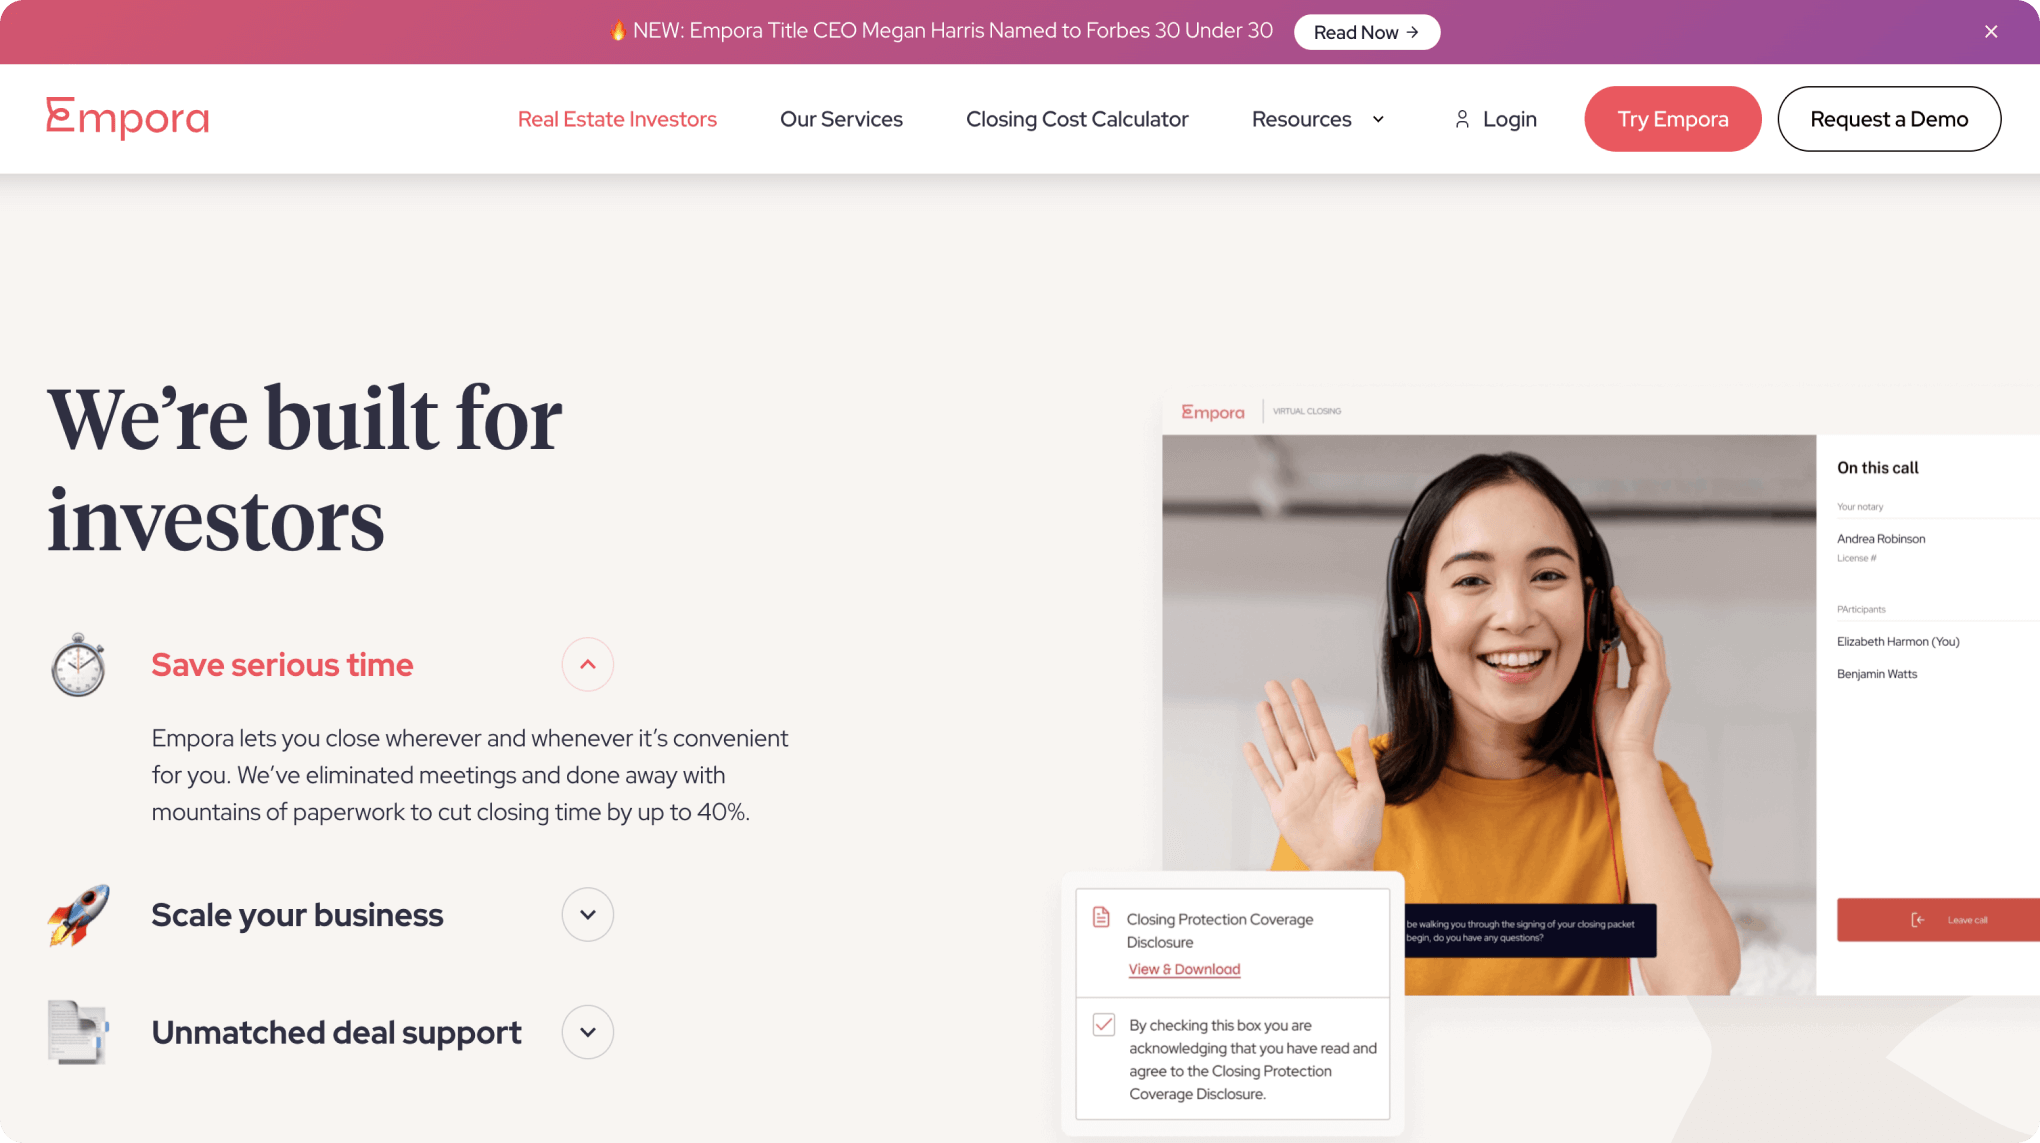The width and height of the screenshot is (2040, 1143).
Task: Open the Closing Cost Calculator
Action: (x=1077, y=119)
